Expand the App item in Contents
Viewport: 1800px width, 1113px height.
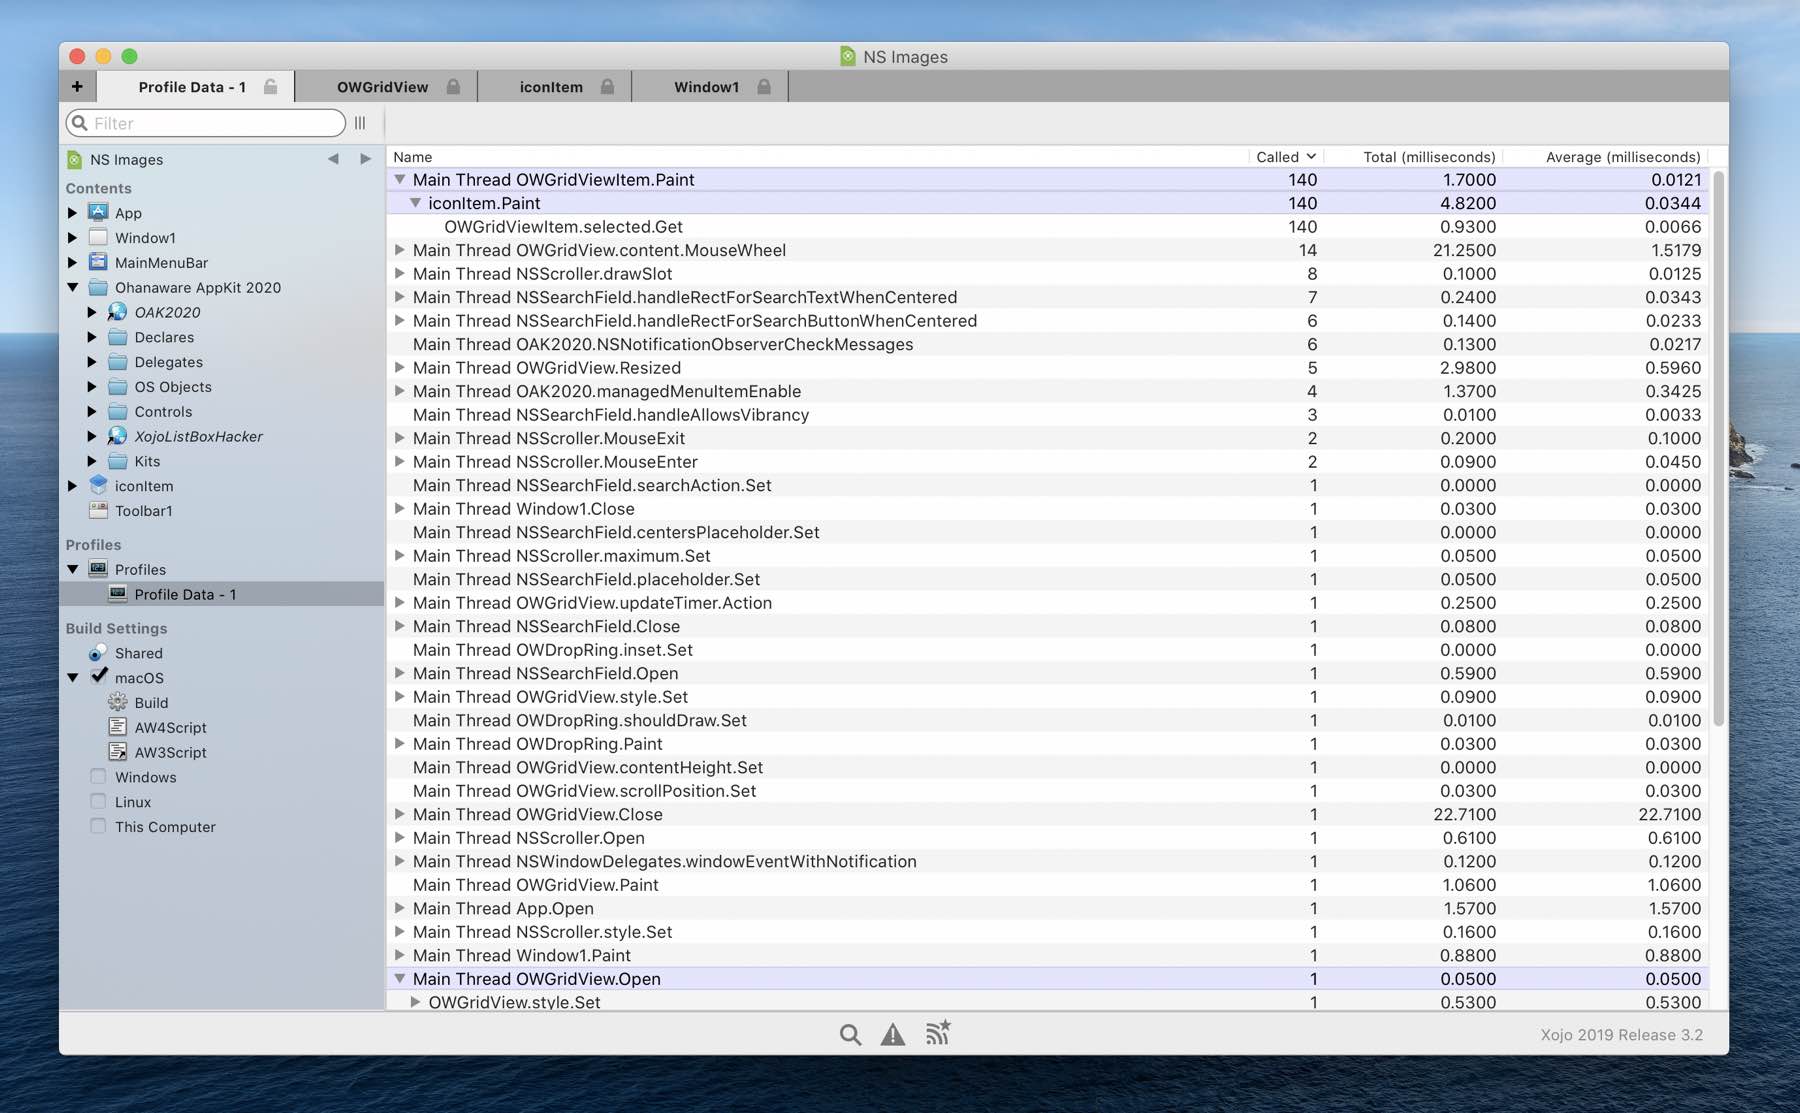(72, 213)
